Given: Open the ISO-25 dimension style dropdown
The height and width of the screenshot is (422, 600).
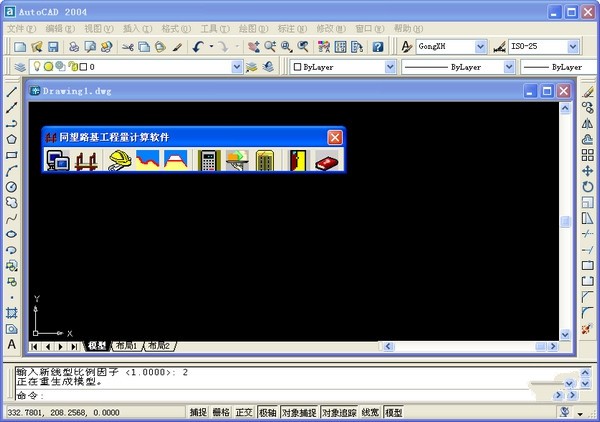Looking at the screenshot, I should (x=572, y=47).
